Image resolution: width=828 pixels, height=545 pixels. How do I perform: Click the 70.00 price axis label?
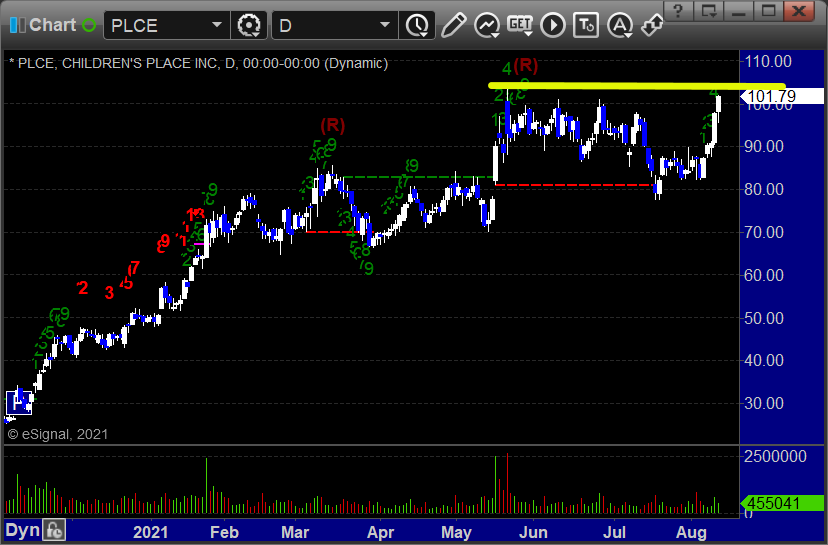[764, 232]
